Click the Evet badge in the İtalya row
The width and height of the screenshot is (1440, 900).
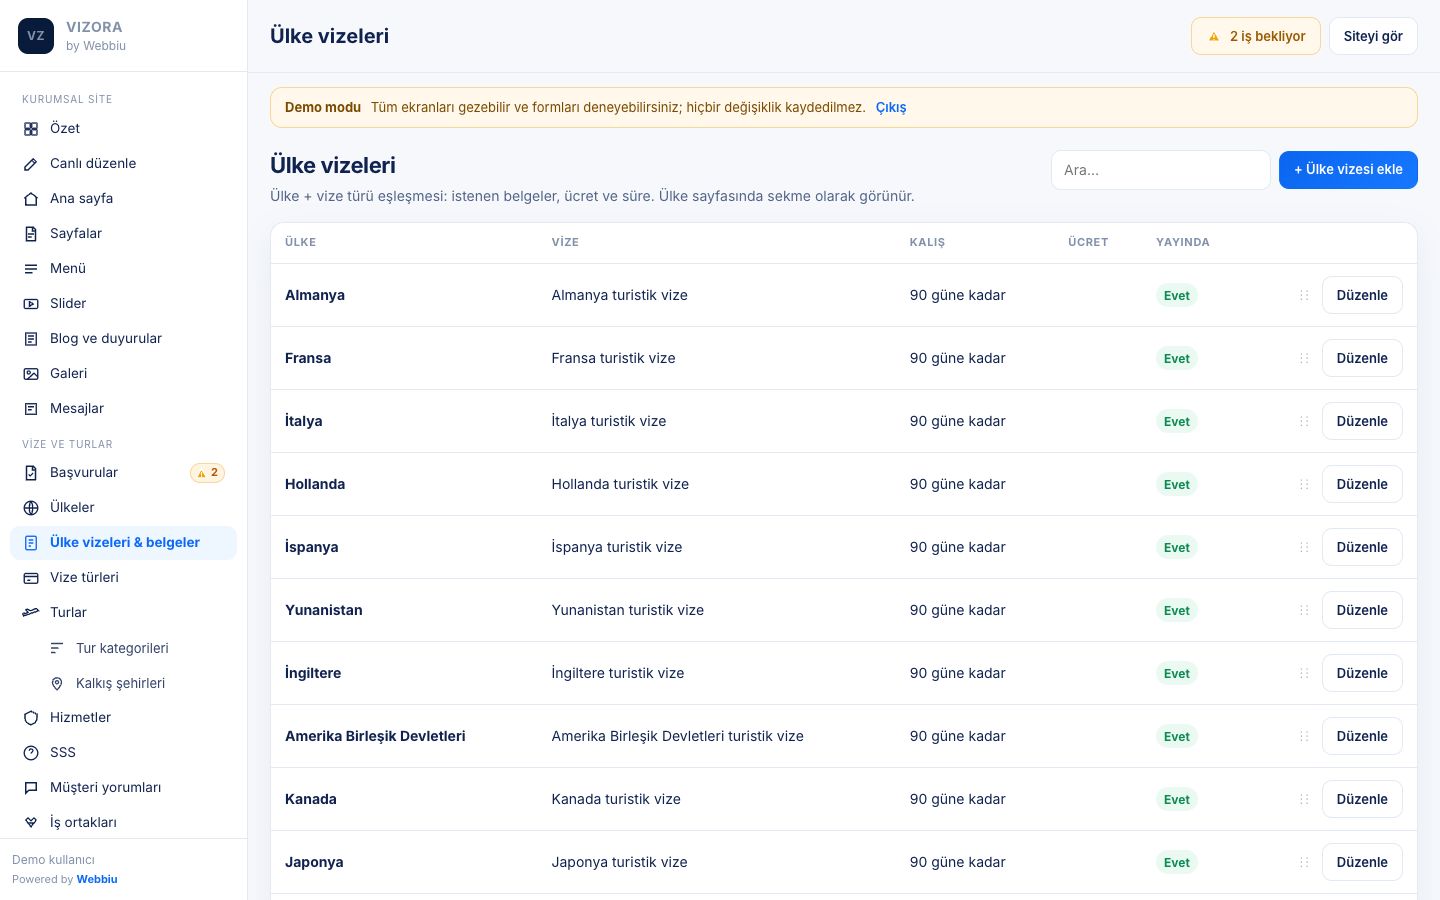coord(1177,421)
